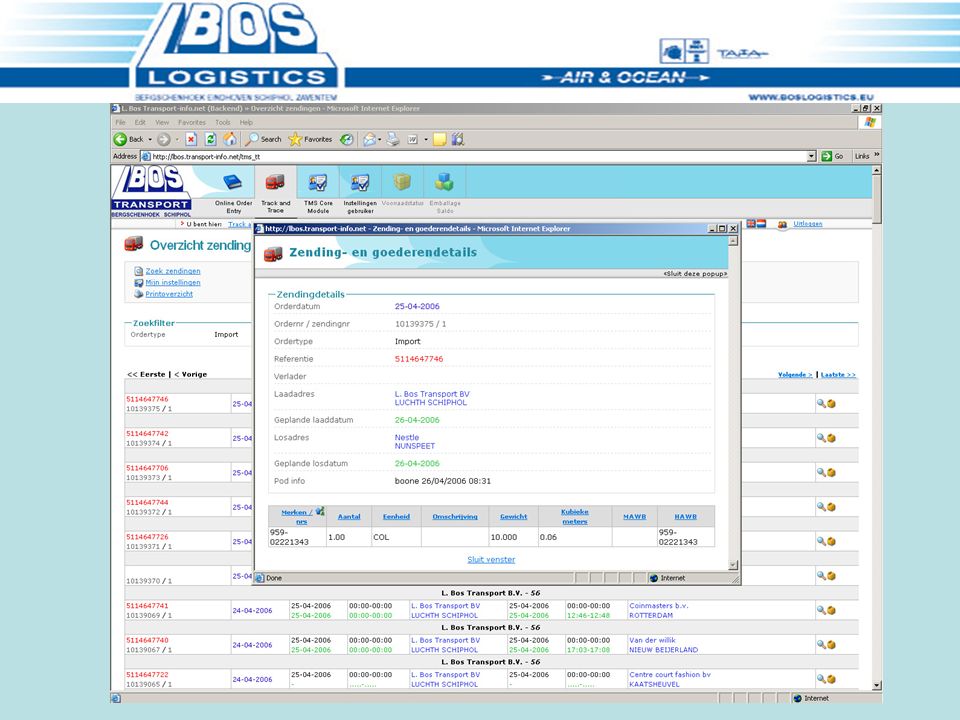Open the Emballage Saldo module
Viewport: 960px width, 720px height.
(444, 192)
